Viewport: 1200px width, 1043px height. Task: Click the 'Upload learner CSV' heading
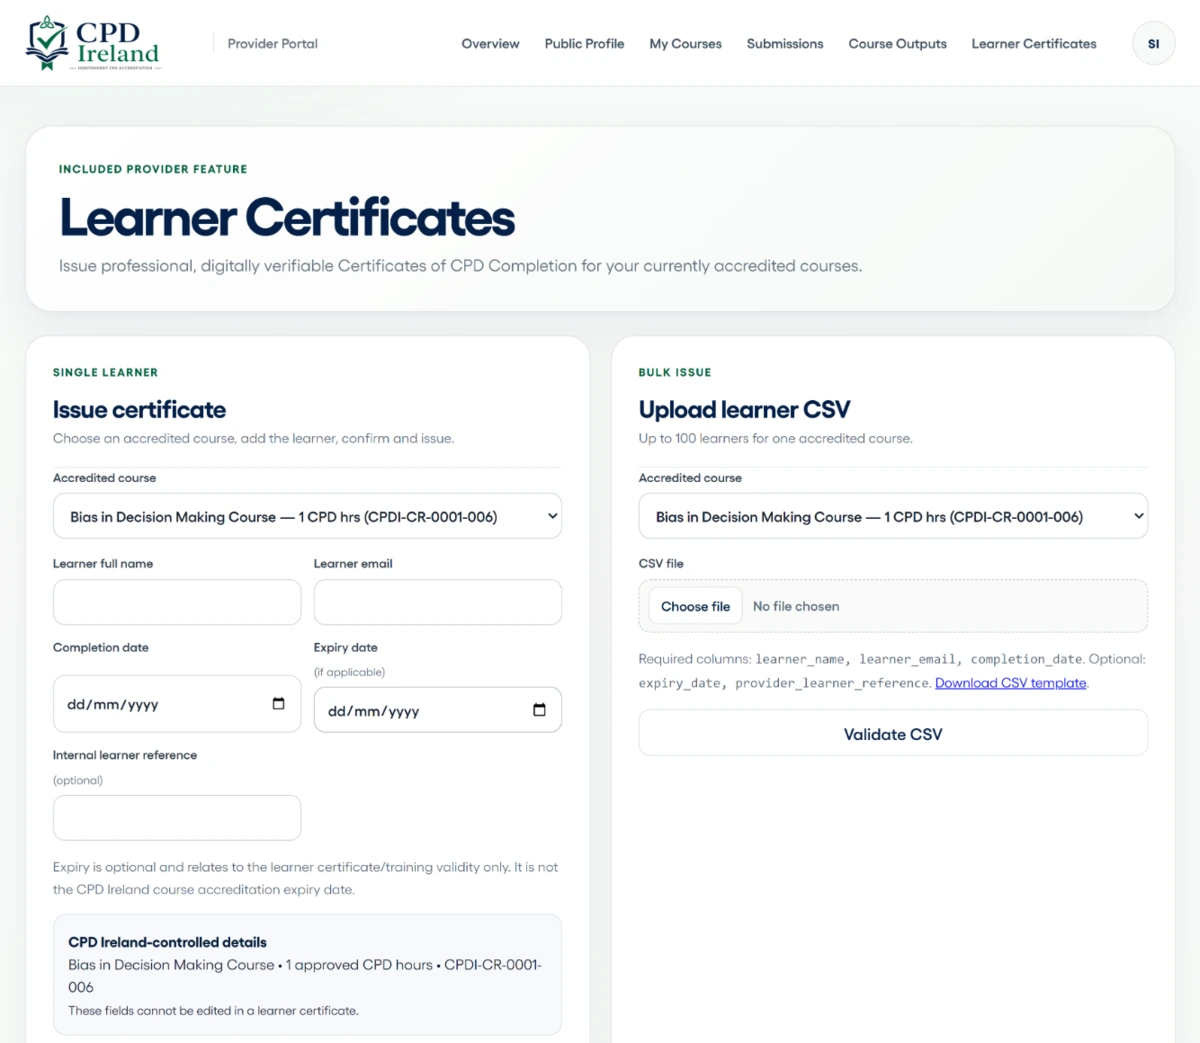744,410
